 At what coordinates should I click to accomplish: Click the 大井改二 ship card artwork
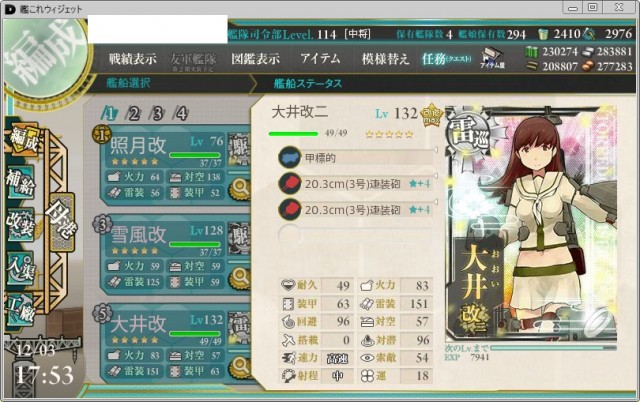pos(531,223)
